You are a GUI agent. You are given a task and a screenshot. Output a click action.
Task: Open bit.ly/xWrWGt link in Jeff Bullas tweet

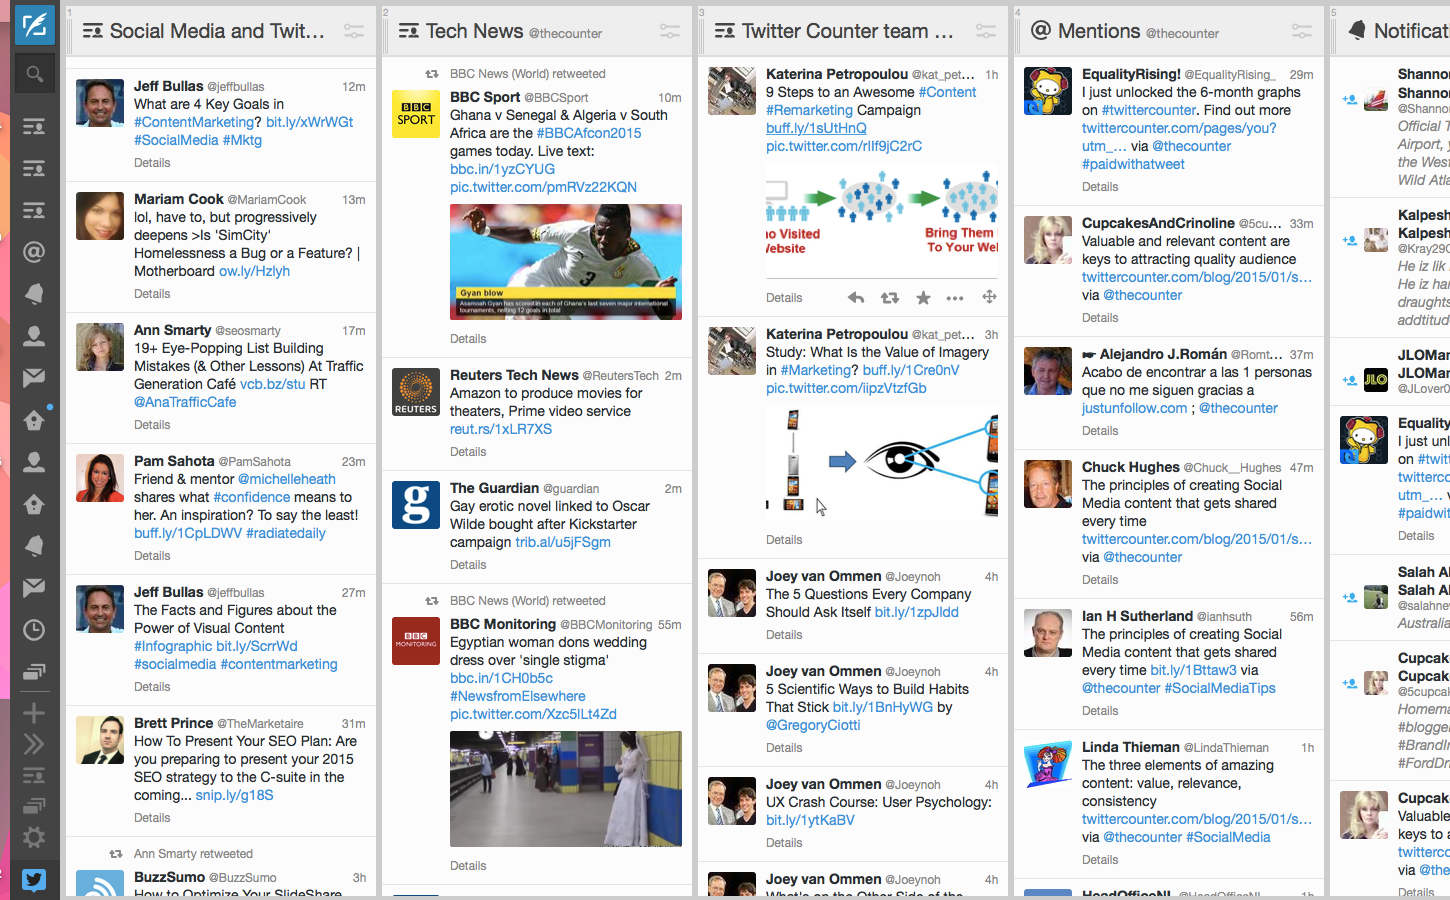click(309, 122)
